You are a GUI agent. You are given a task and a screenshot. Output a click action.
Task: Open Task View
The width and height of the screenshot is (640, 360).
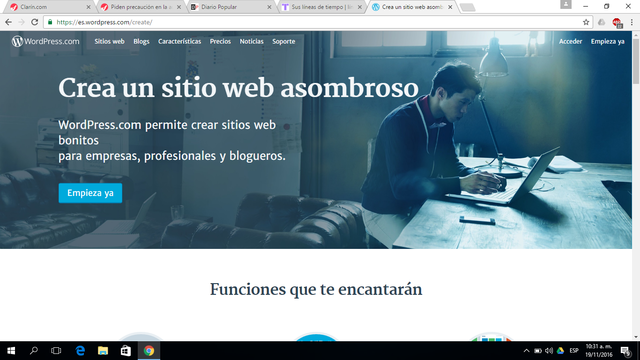[56, 351]
